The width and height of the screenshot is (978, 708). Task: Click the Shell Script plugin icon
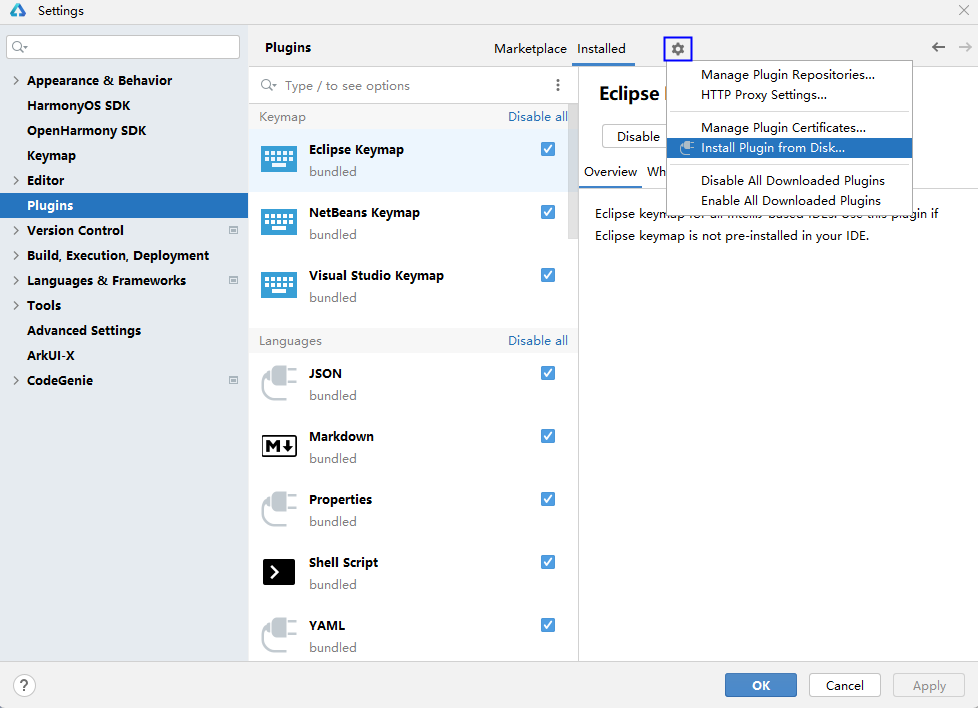[279, 572]
